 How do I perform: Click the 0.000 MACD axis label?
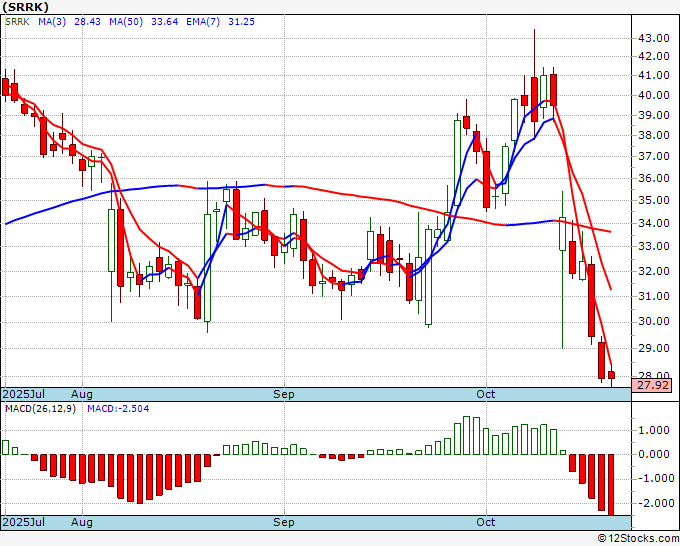point(654,454)
